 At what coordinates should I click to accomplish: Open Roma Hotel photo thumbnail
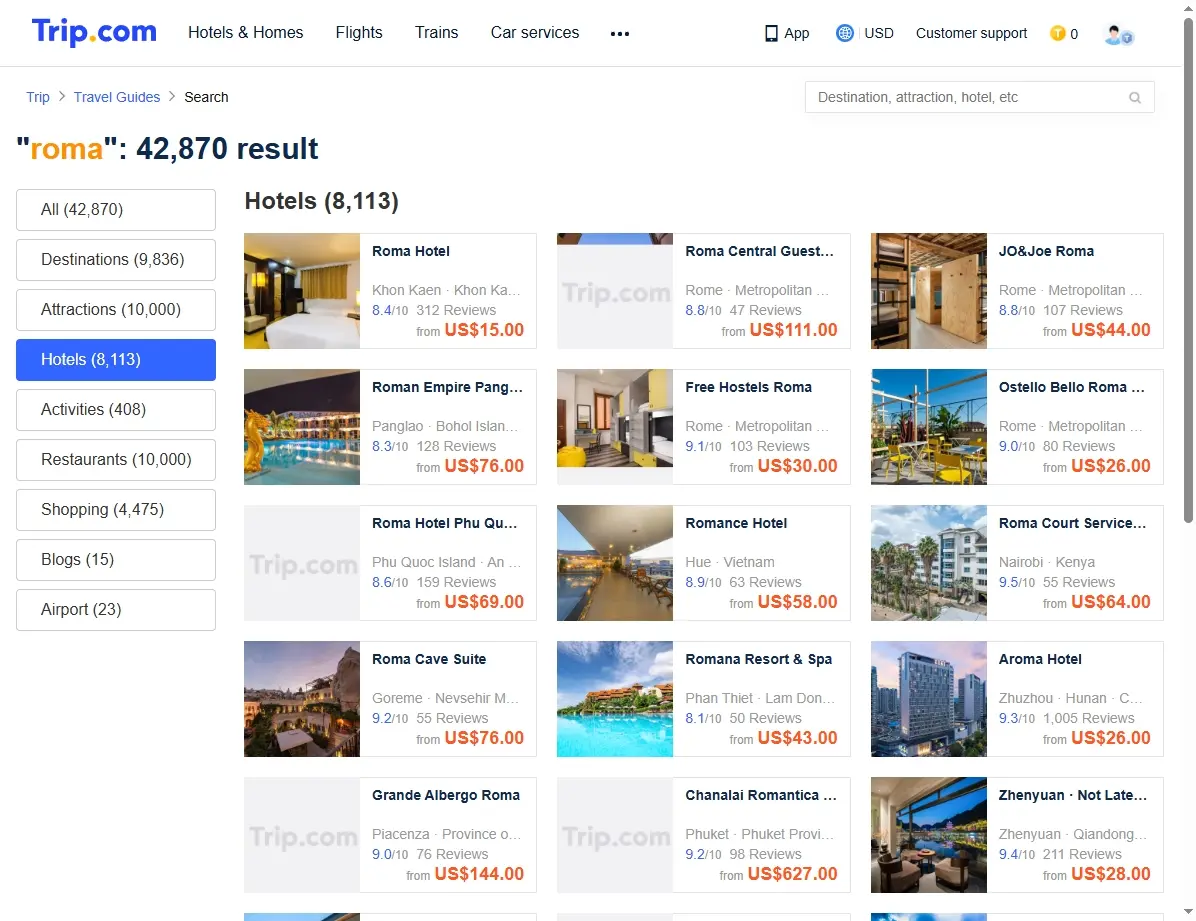tap(302, 291)
